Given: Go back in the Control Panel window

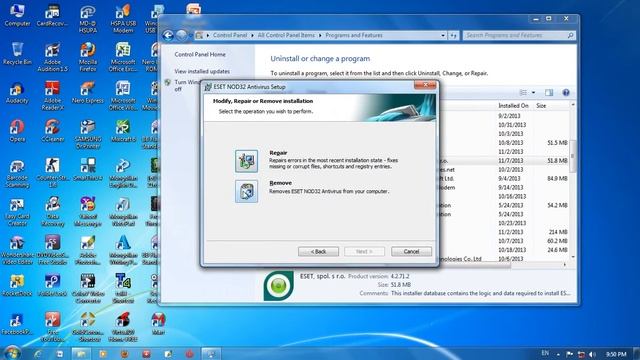Looking at the screenshot, I should click(168, 36).
